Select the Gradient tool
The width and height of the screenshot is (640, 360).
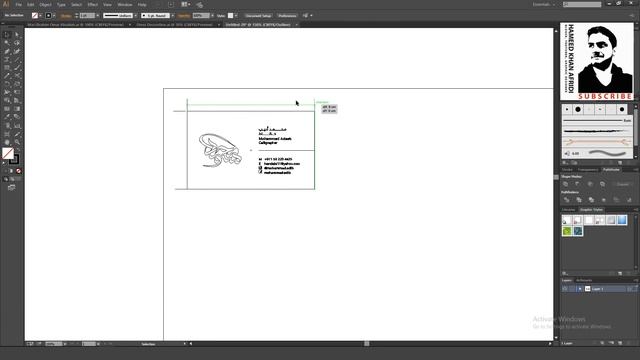pyautogui.click(x=17, y=109)
